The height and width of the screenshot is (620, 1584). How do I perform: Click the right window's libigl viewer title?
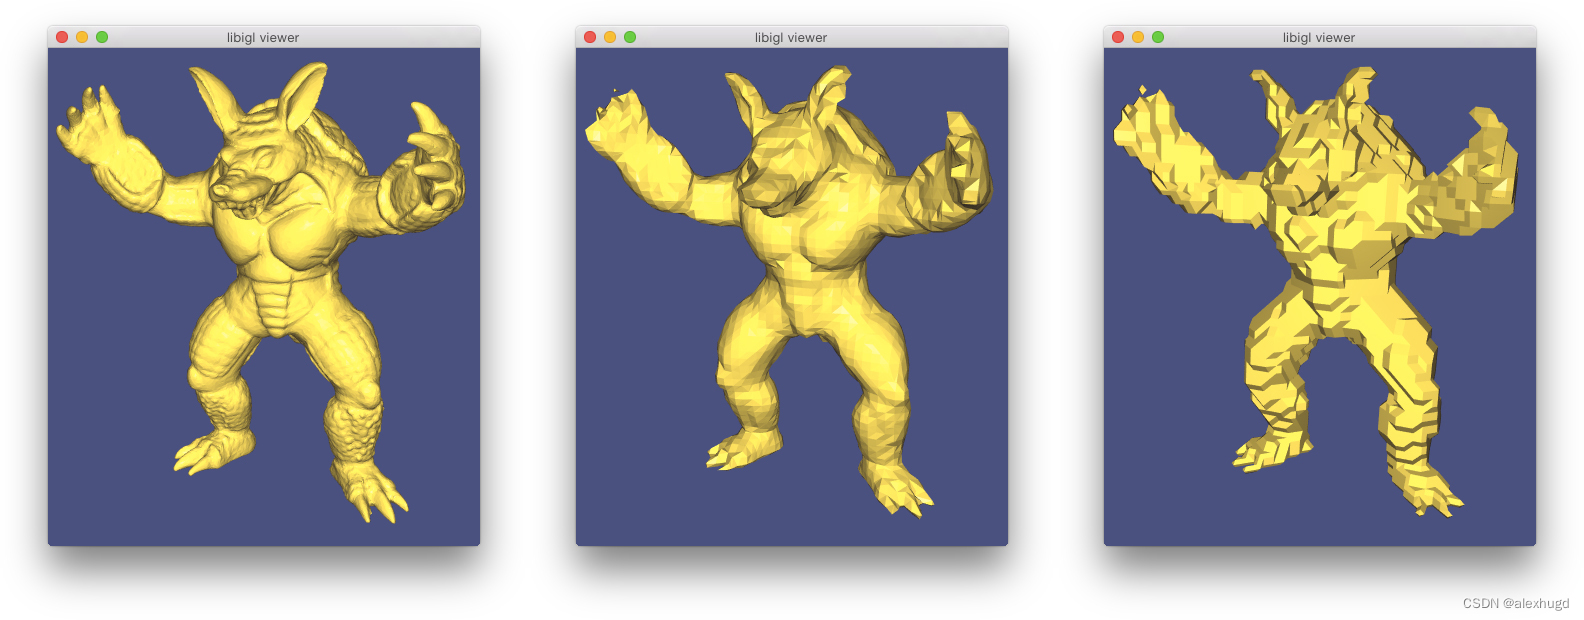pyautogui.click(x=1319, y=38)
